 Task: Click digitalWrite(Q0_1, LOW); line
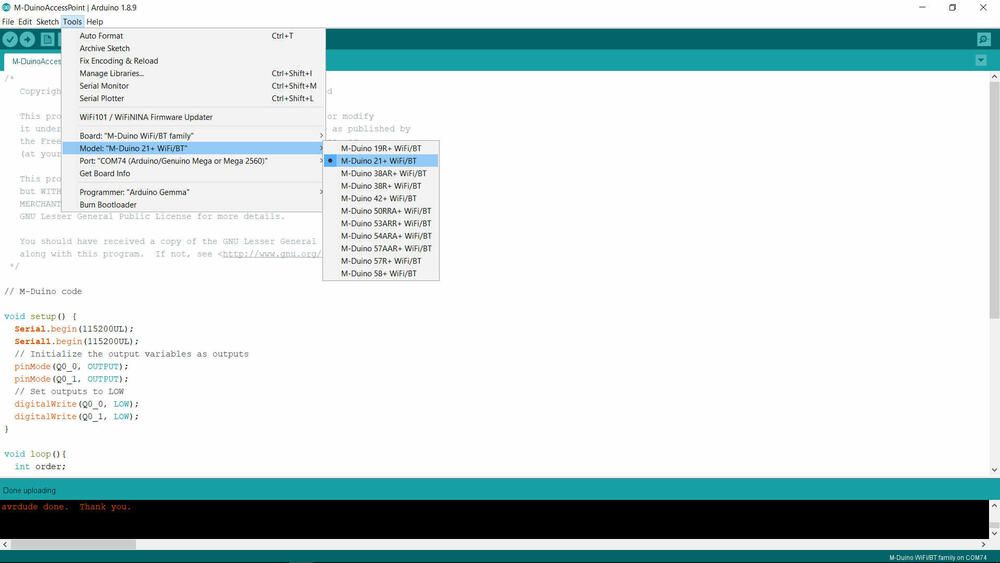pyautogui.click(x=77, y=416)
